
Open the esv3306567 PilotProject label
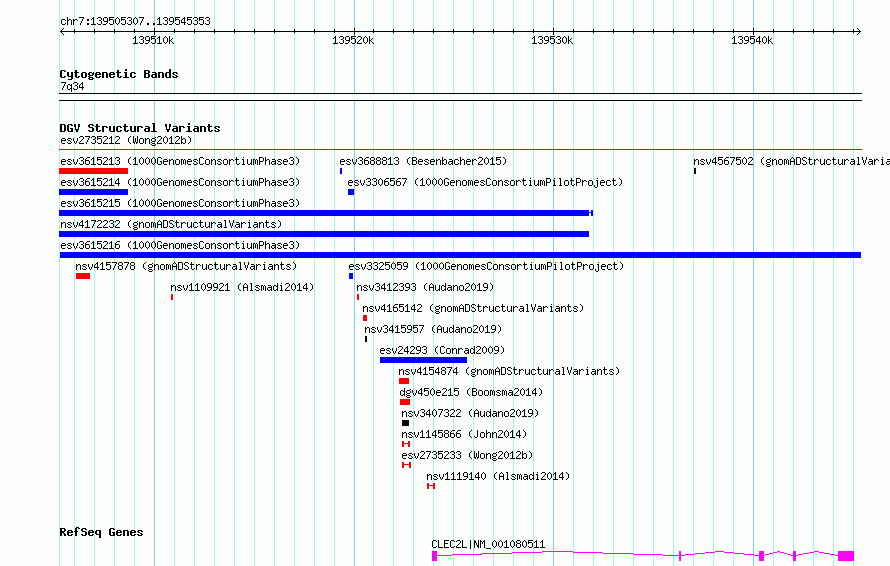485,182
